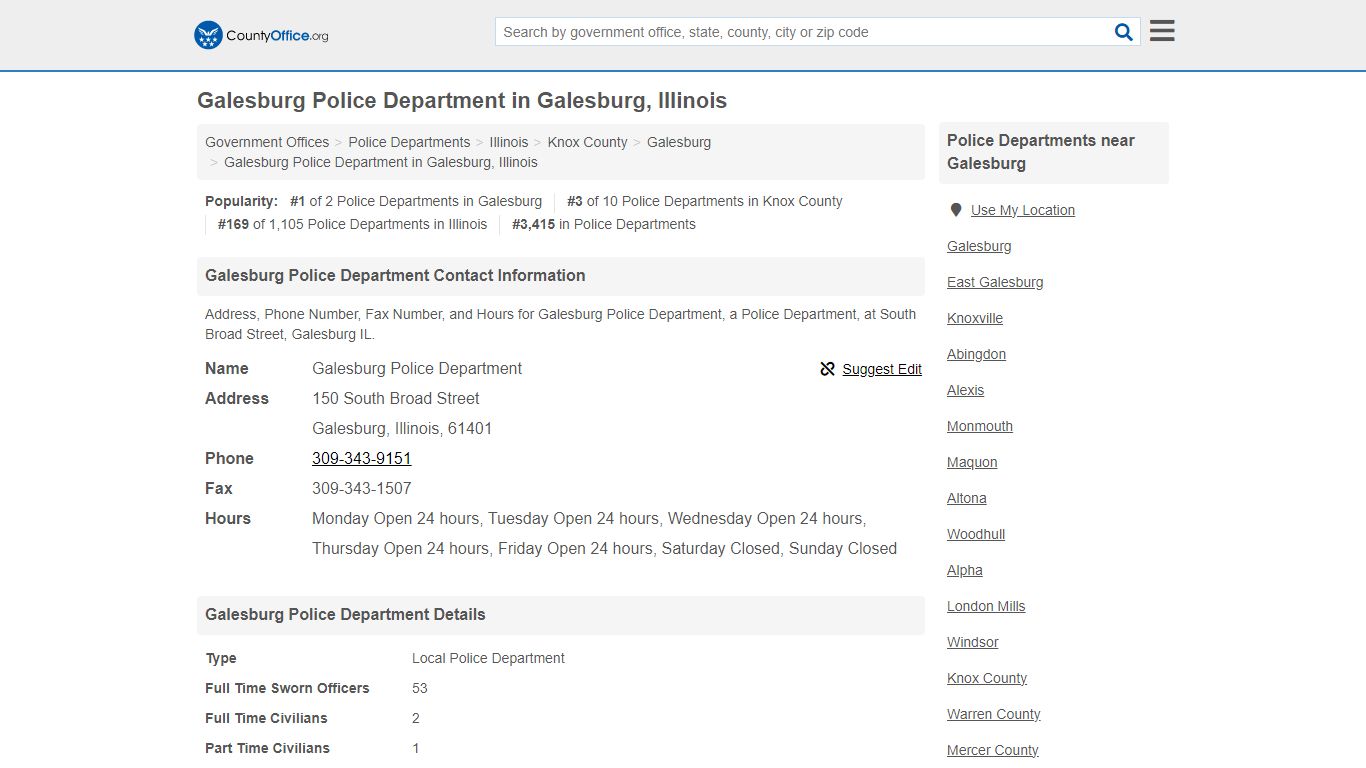
Task: Click the Galesburg, Illinois, 61401 text
Action: click(402, 428)
